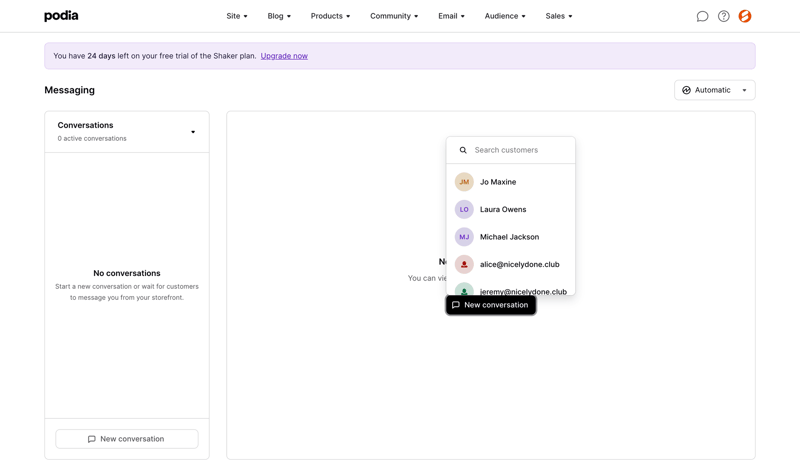Click the Conversations panel heading

coord(85,125)
